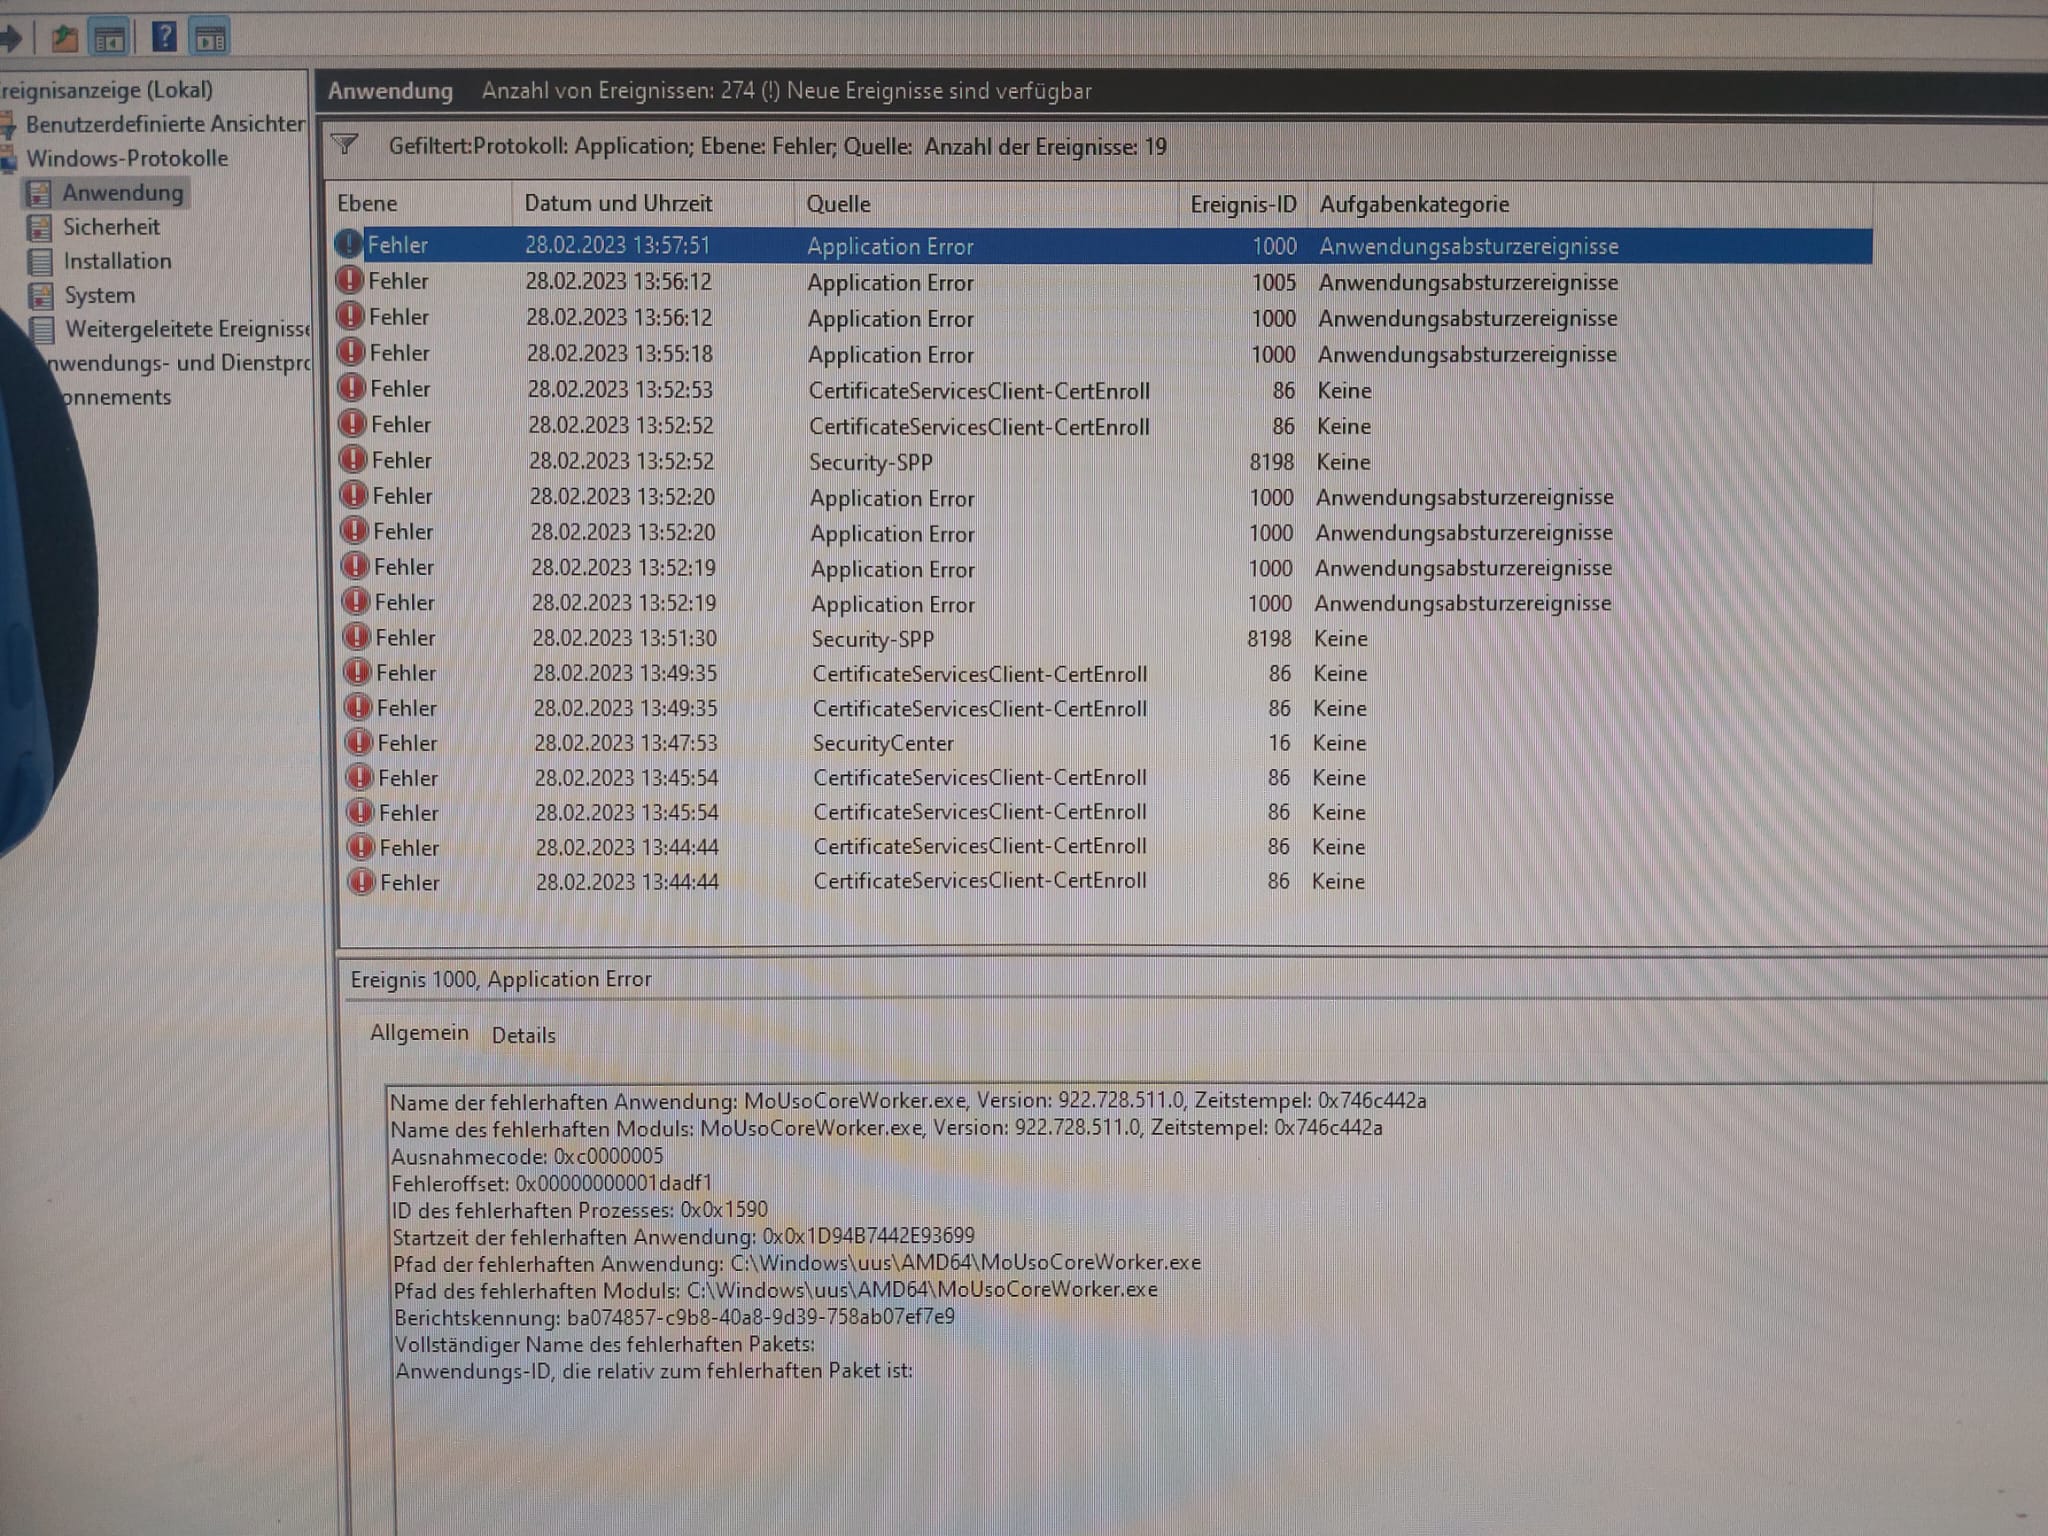Open the System log in the tree
This screenshot has height=1536, width=2048.
click(98, 296)
